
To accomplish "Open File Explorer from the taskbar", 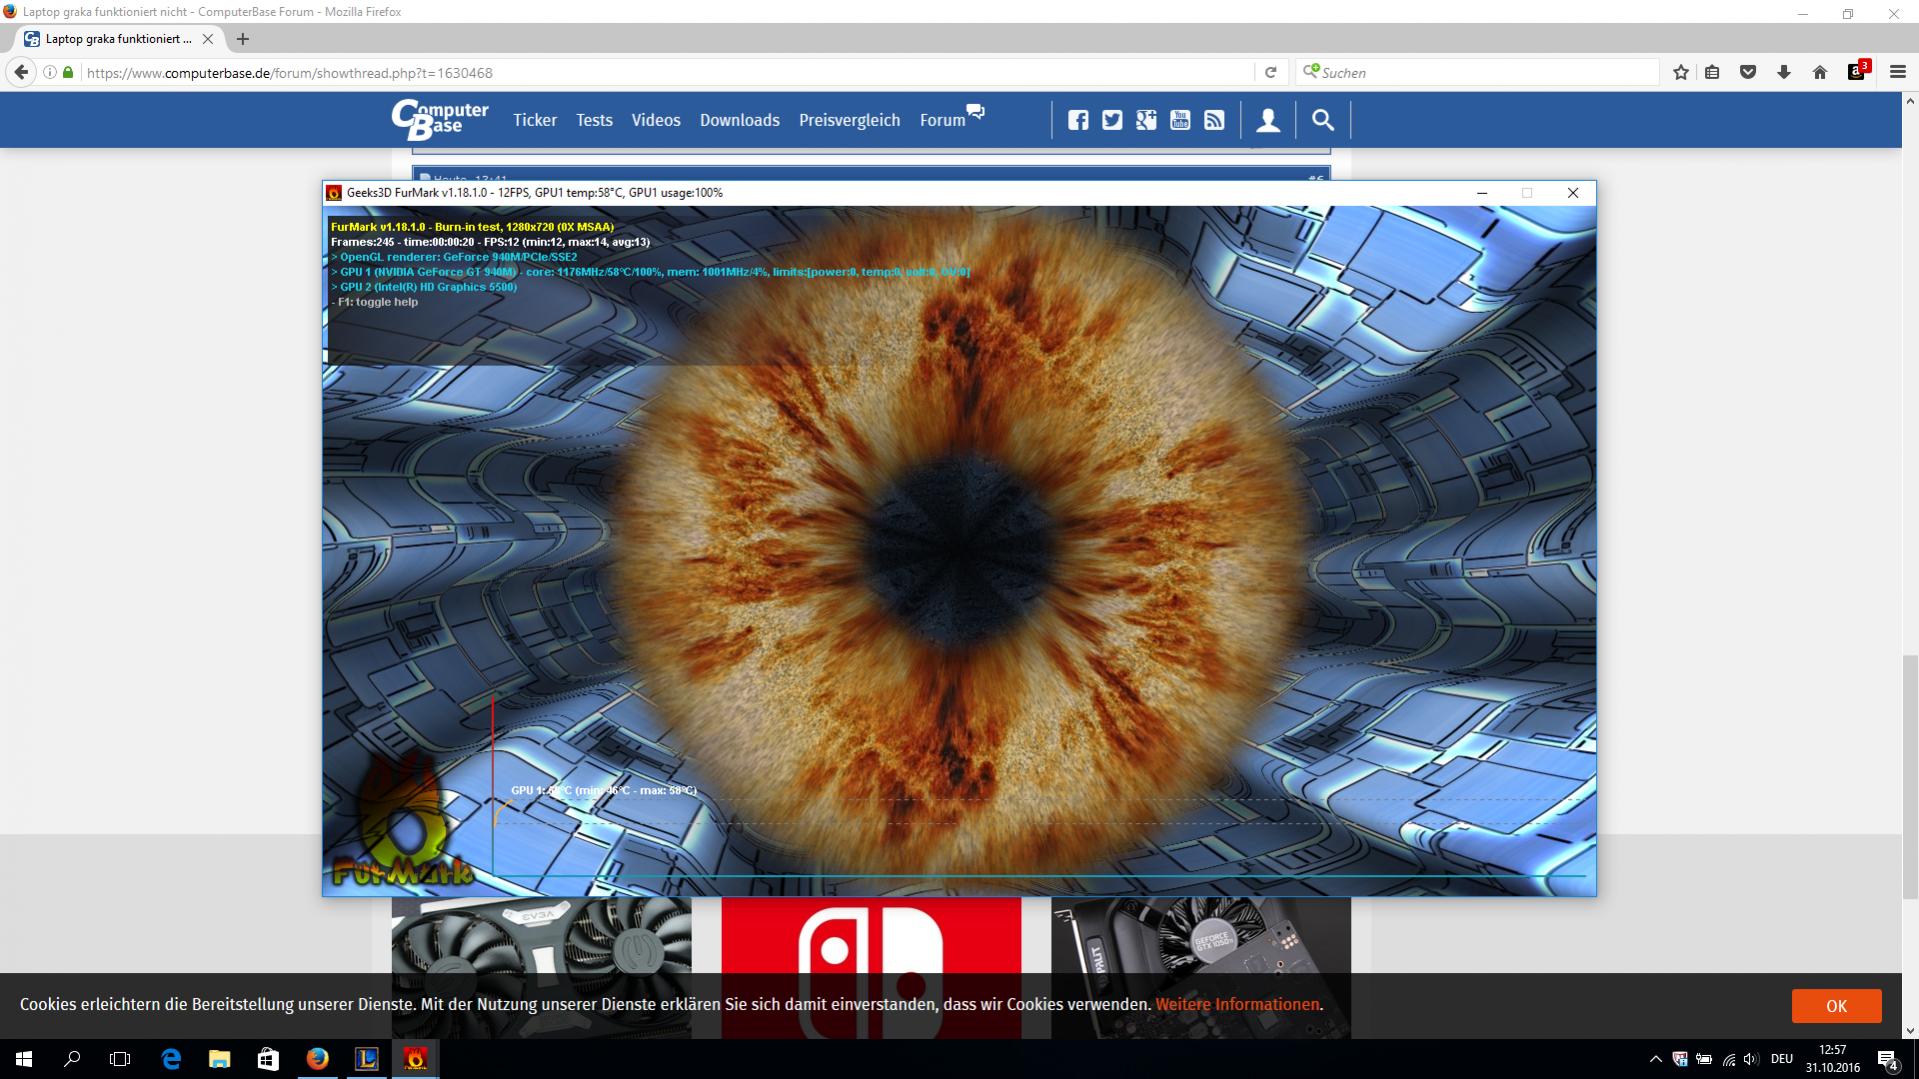I will tap(219, 1059).
